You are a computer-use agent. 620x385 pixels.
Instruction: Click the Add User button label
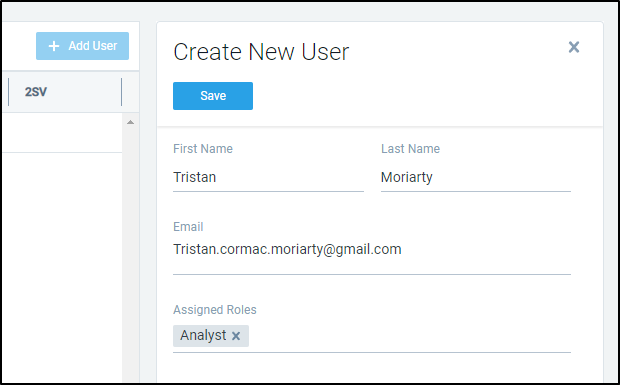(93, 46)
